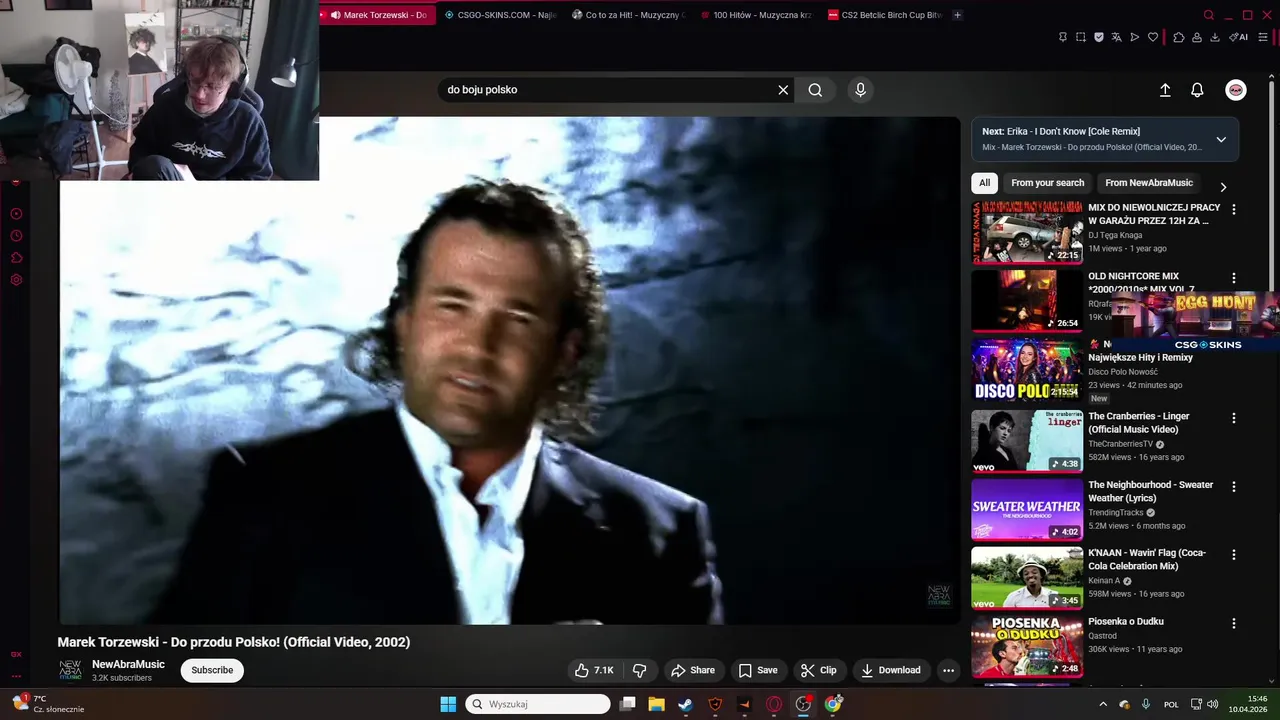Viewport: 1280px width, 720px height.
Task: Open the browser profile person icon
Action: tap(1196, 37)
